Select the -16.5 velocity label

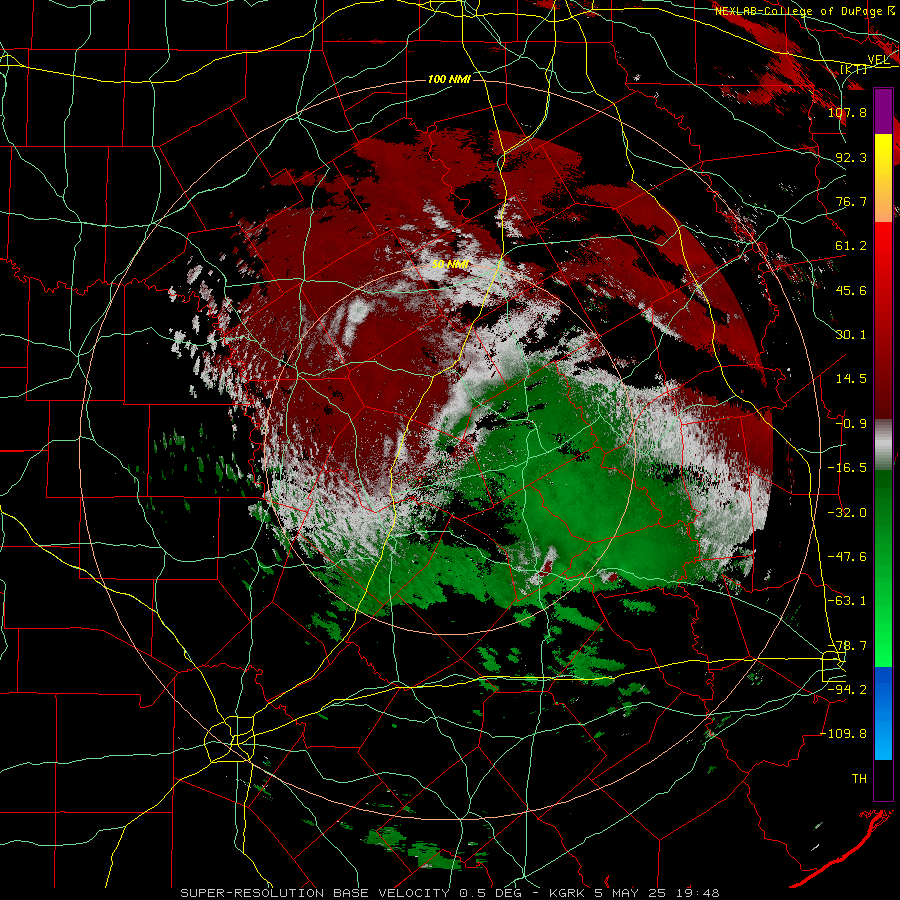847,468
